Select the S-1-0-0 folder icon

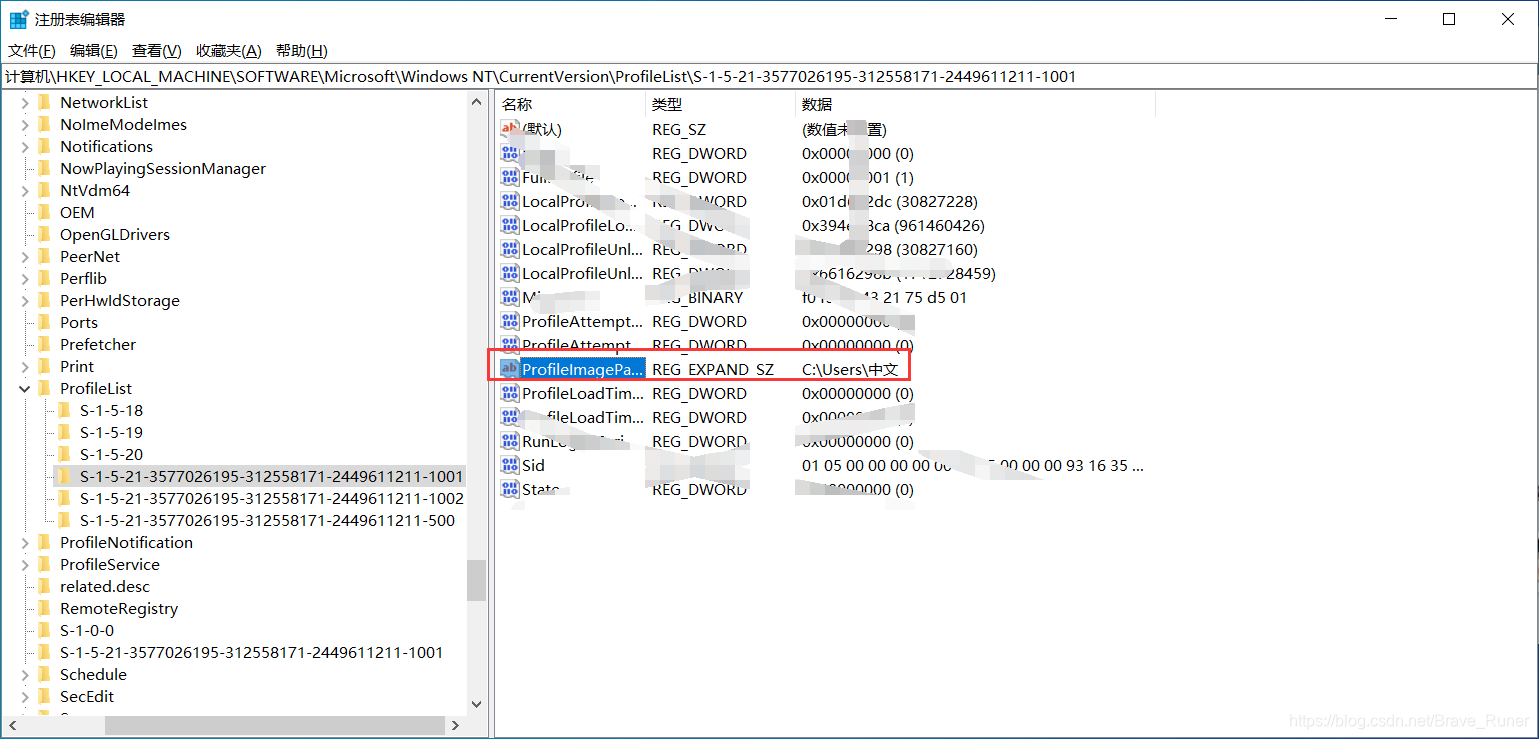click(x=44, y=630)
